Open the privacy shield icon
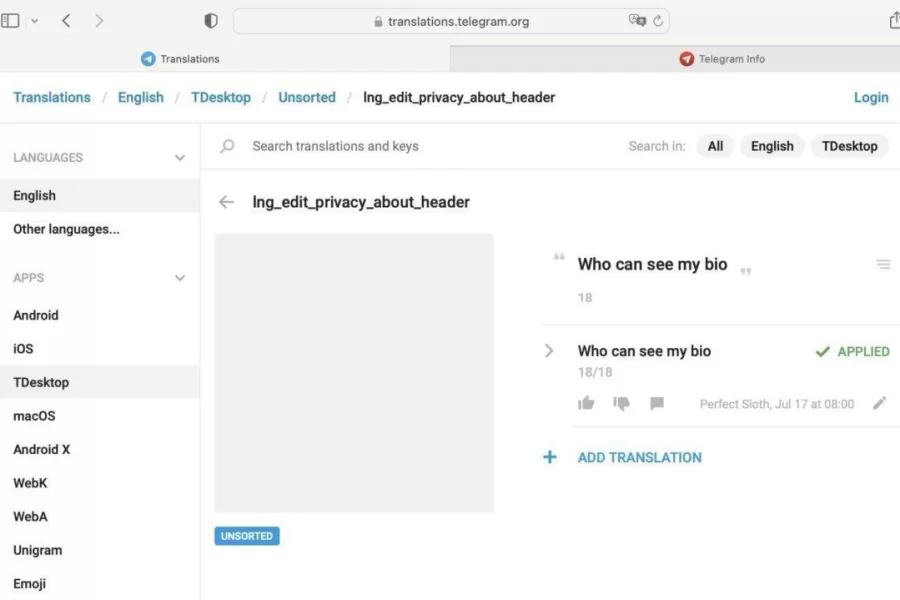 click(x=211, y=21)
